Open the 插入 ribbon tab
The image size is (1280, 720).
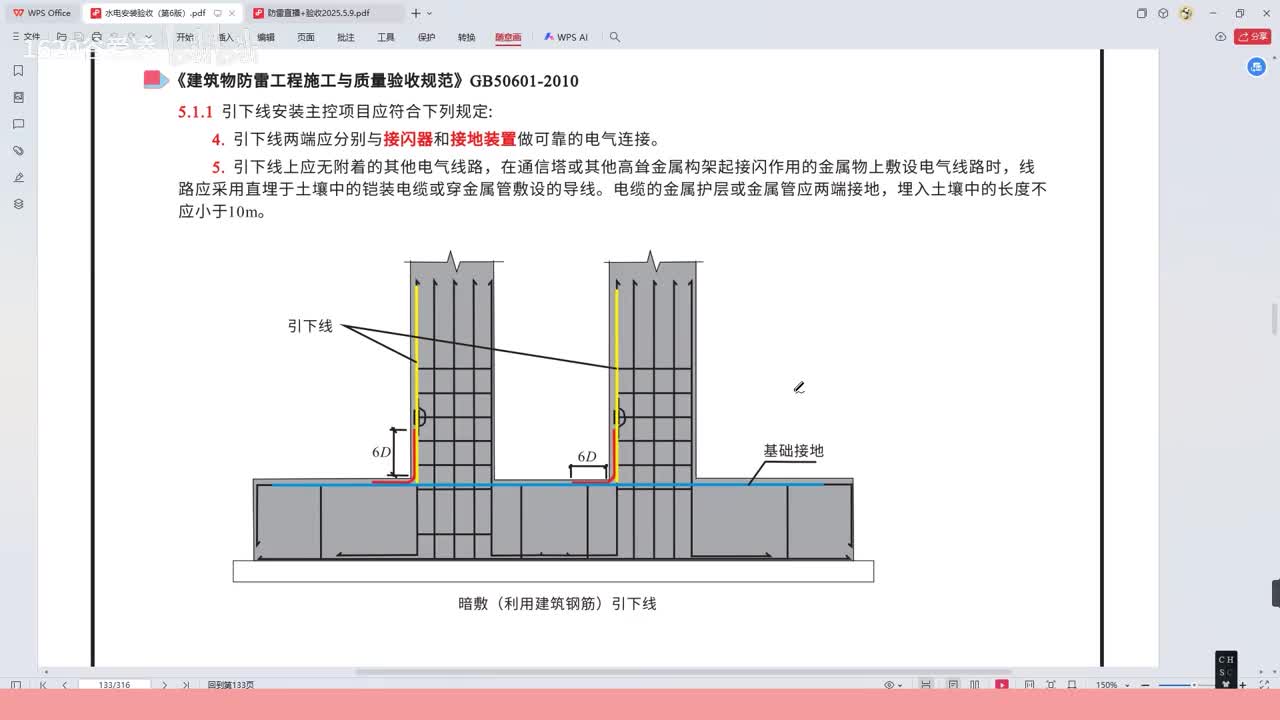coord(225,37)
